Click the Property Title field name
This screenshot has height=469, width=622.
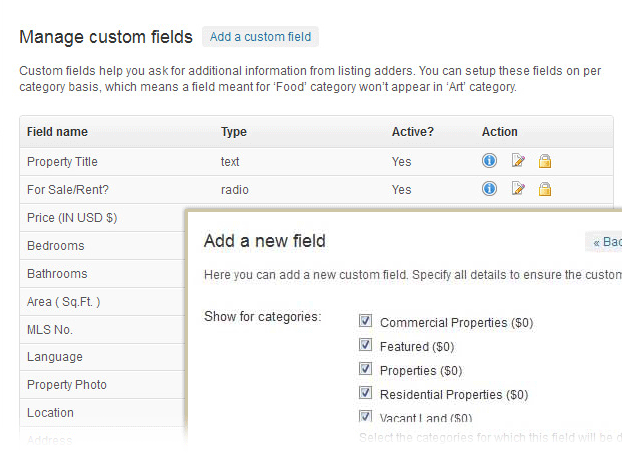[62, 162]
